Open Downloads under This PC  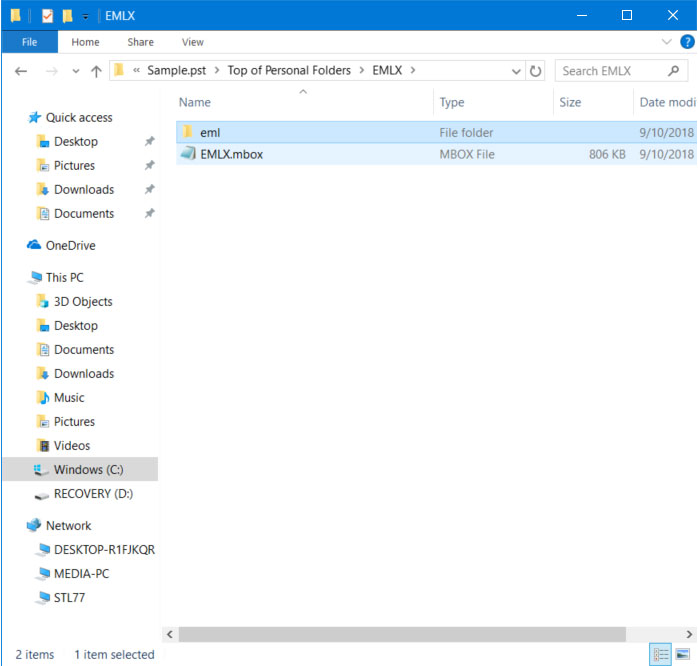(84, 374)
